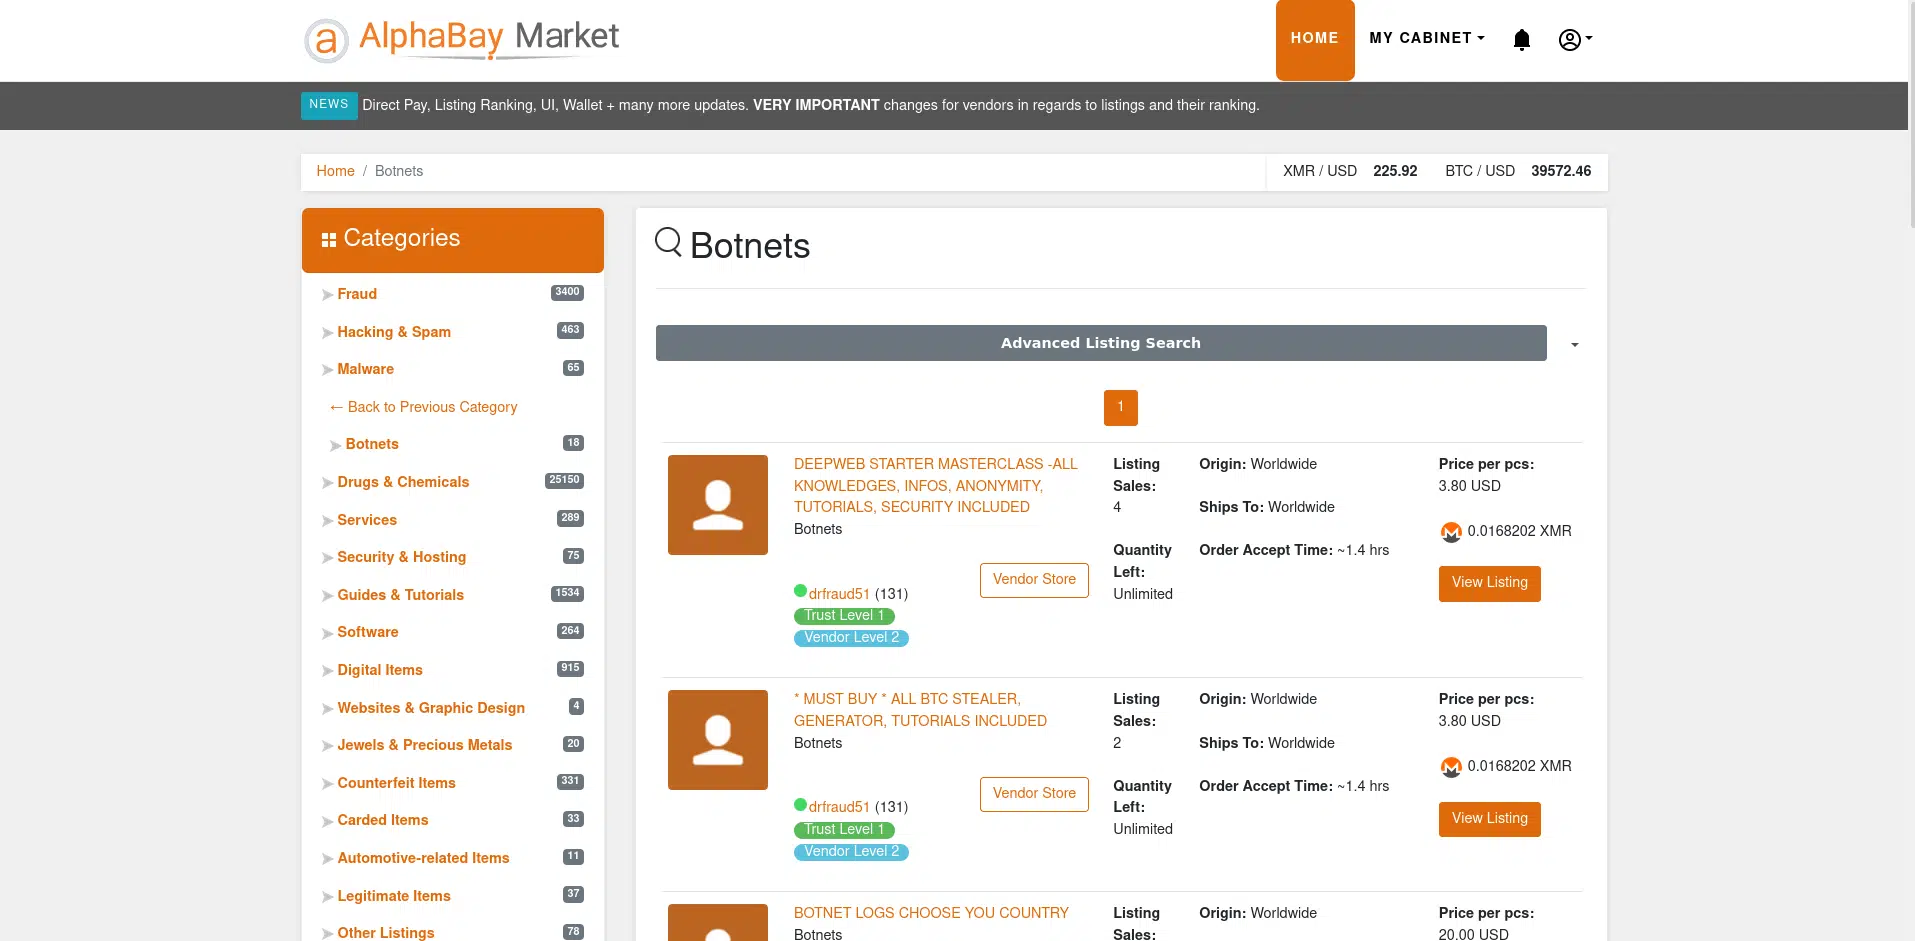Select the Botnets subcategory in sidebar
This screenshot has width=1915, height=941.
[x=372, y=444]
